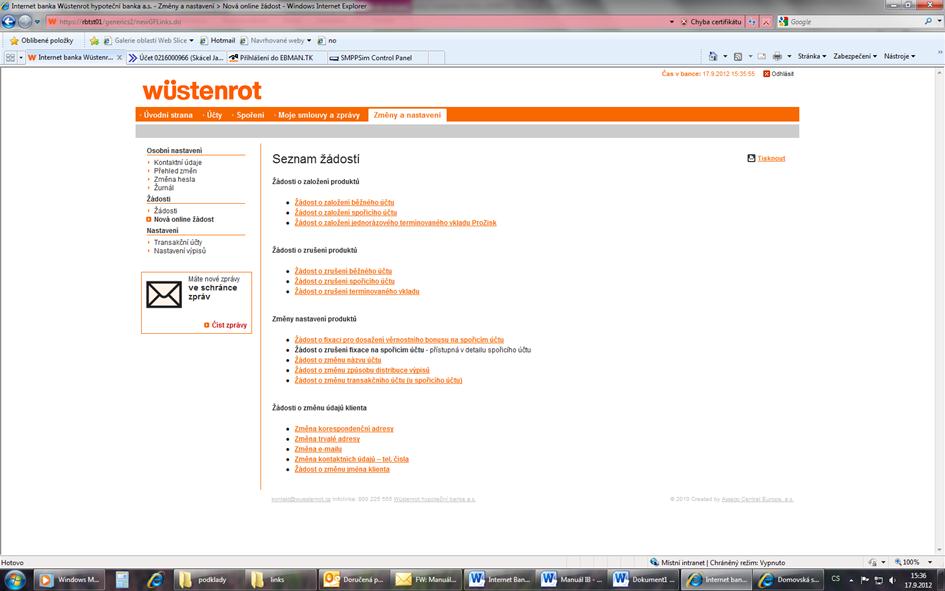Open 'Žádost o založení běžného účtu' link
945x591 pixels.
344,202
